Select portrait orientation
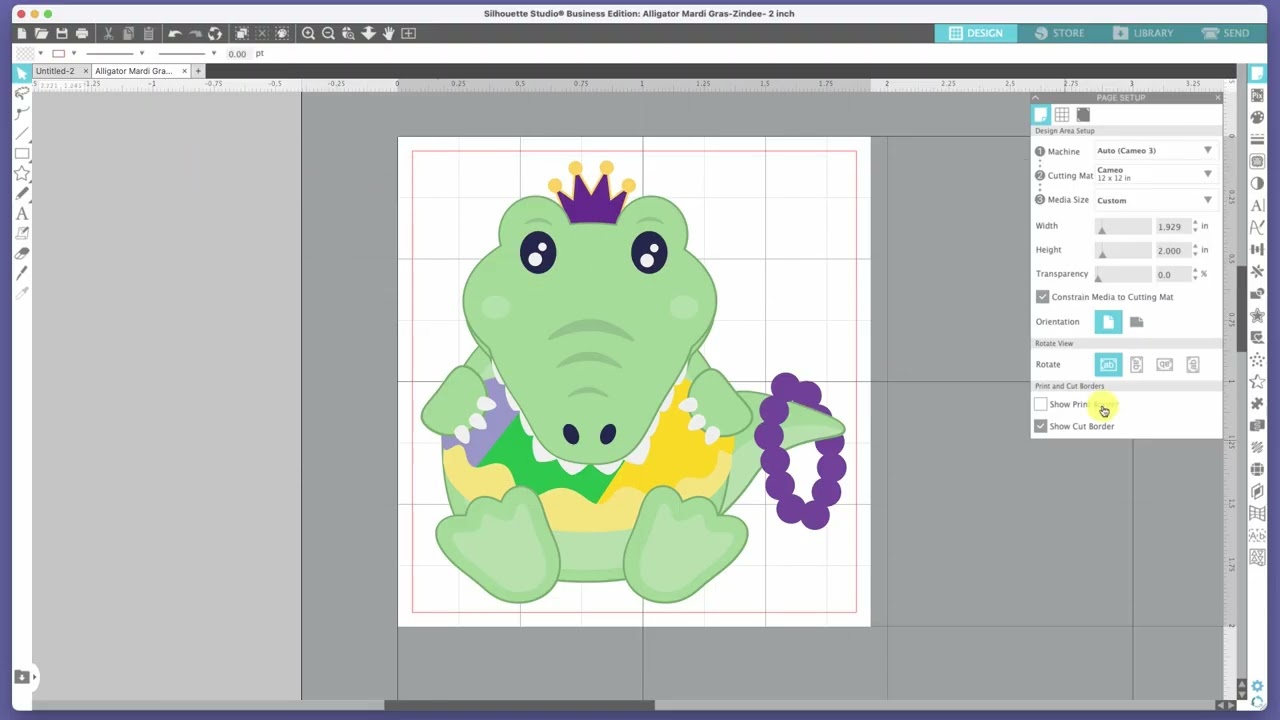 1108,322
